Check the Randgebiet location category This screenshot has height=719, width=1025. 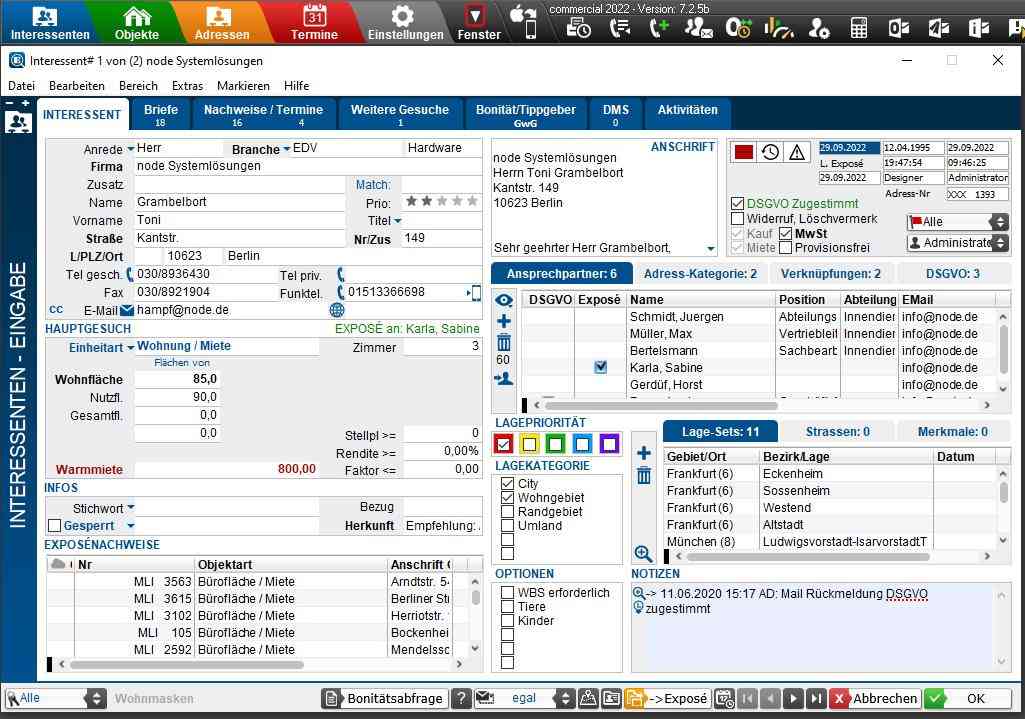tap(507, 512)
